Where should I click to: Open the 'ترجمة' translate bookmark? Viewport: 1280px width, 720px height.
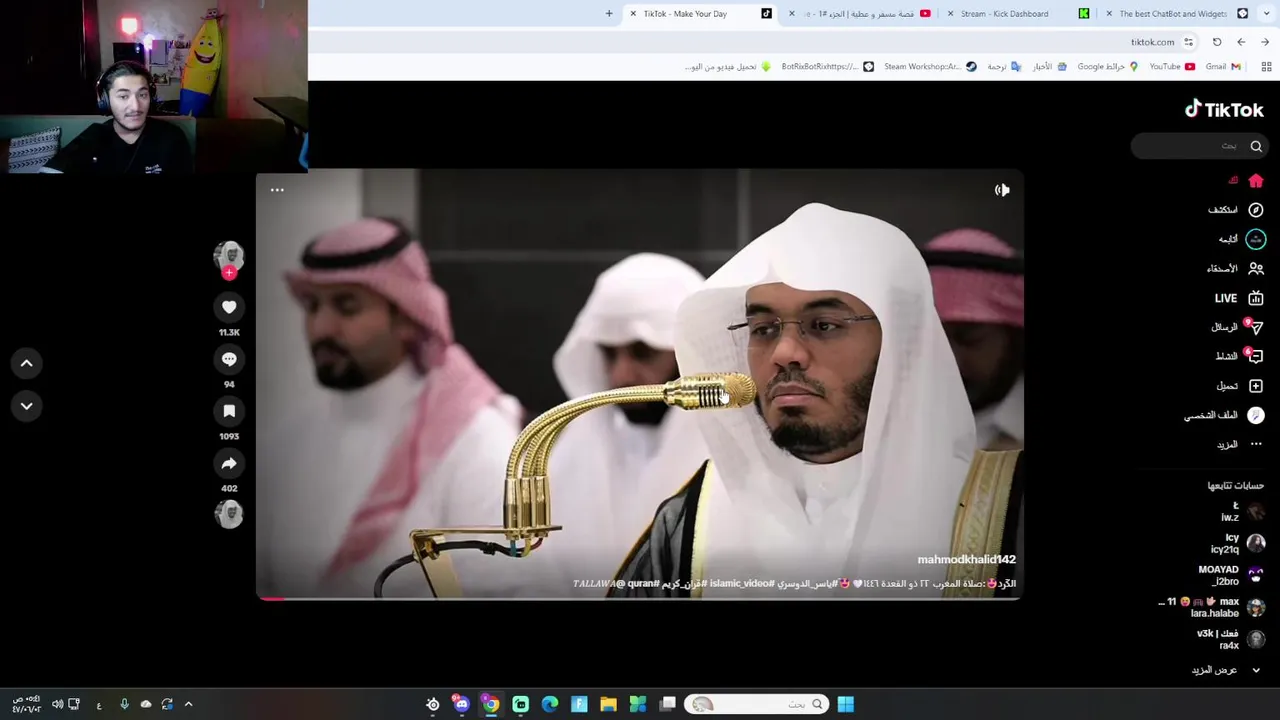[1004, 66]
